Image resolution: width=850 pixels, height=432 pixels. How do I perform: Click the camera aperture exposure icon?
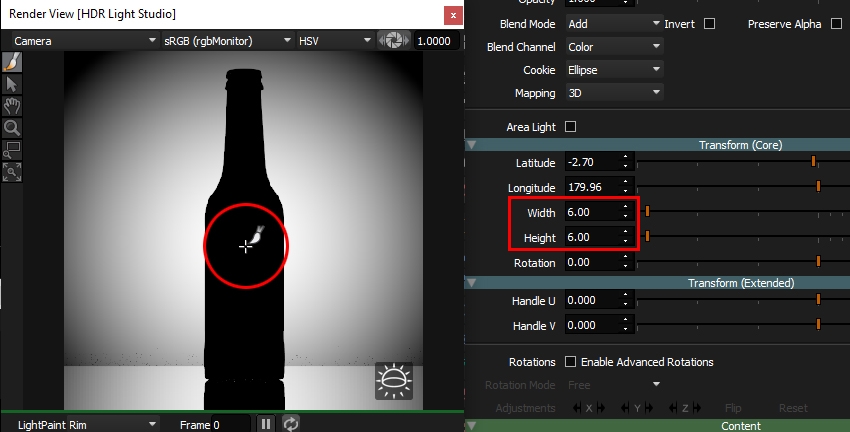coord(394,41)
